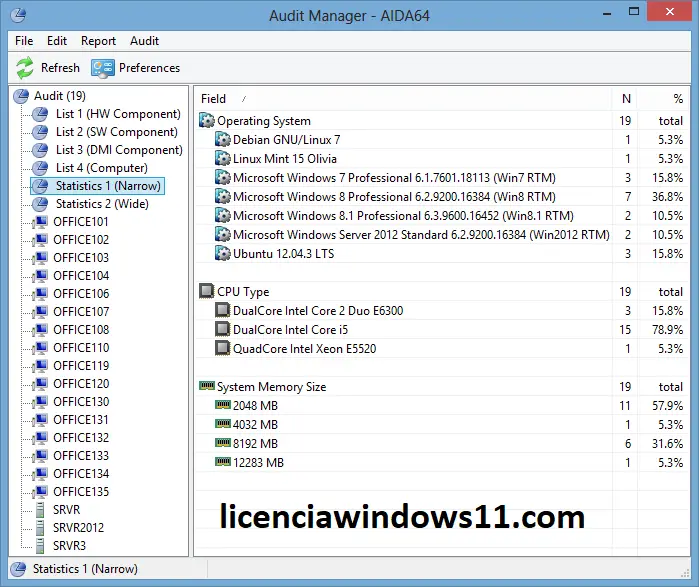Select OFFICE103 in the tree

pos(81,258)
